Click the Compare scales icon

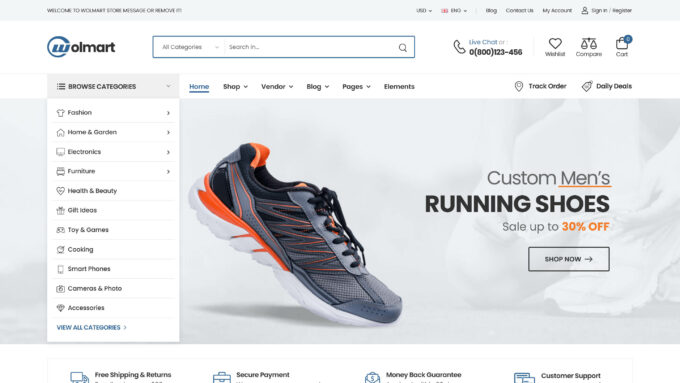[588, 43]
